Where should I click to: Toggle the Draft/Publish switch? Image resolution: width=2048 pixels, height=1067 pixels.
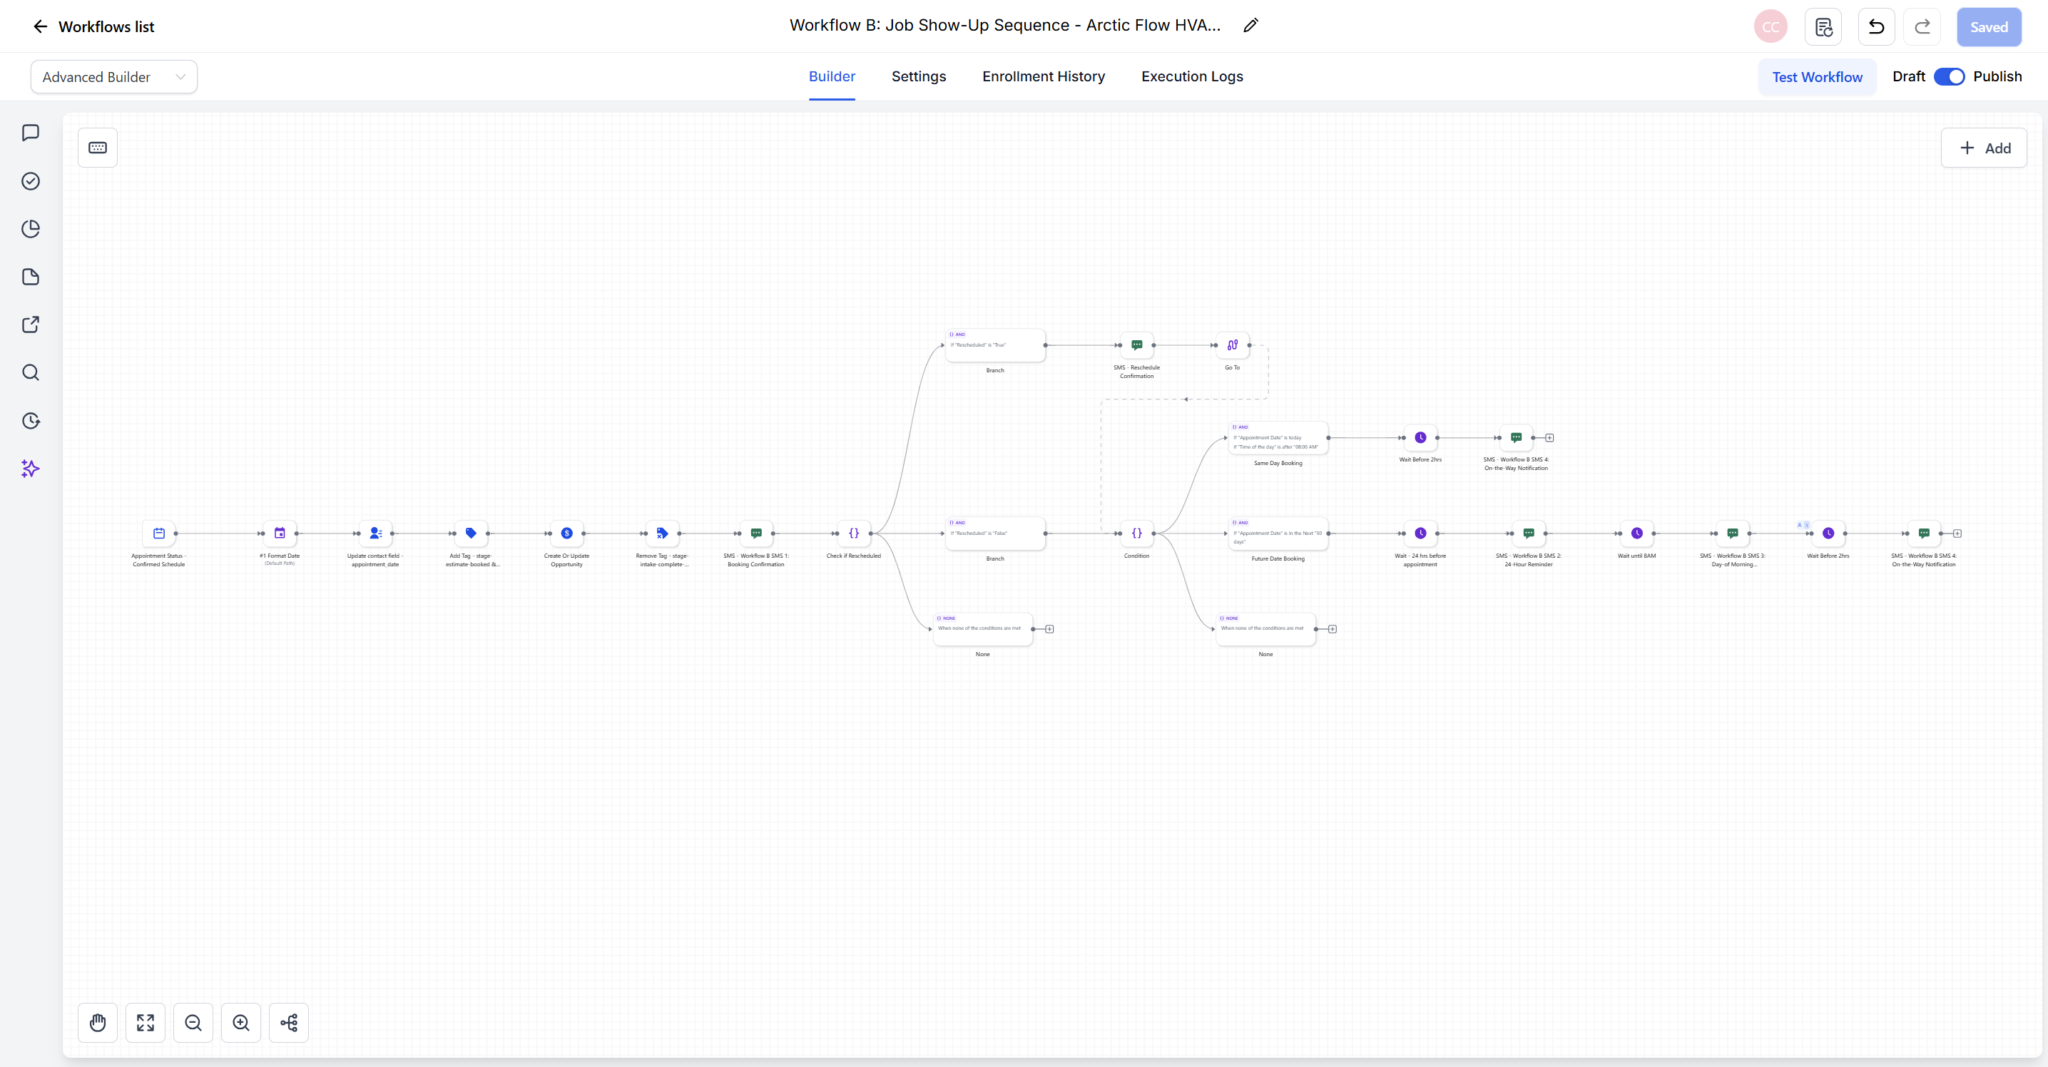click(x=1949, y=77)
